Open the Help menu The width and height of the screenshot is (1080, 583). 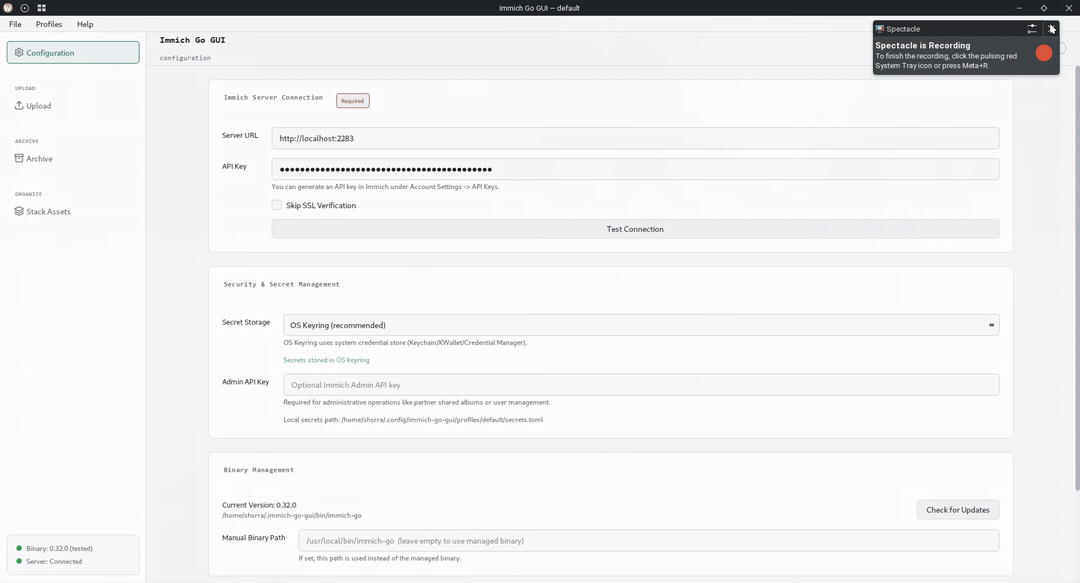pos(85,24)
